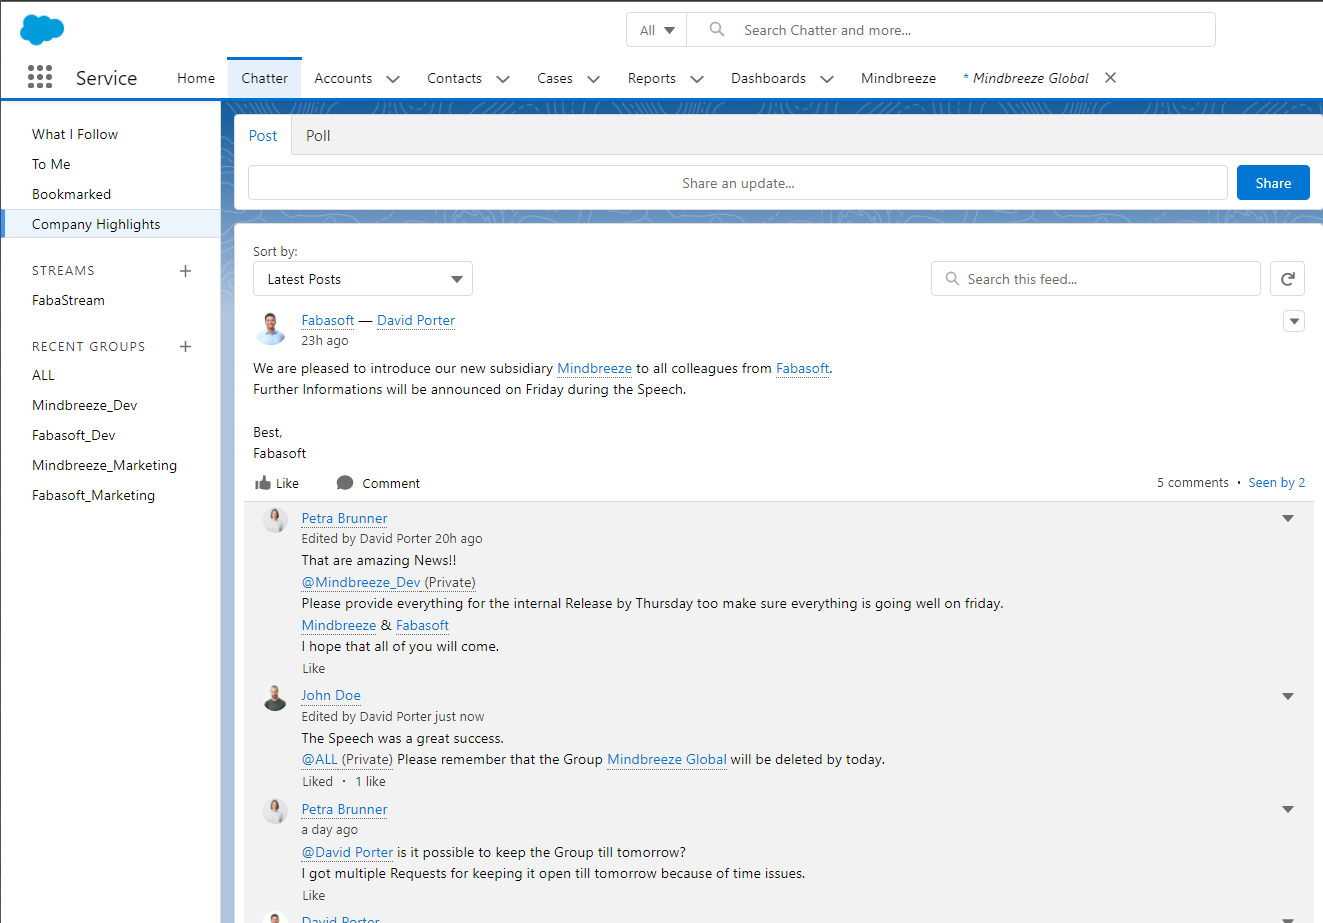This screenshot has width=1323, height=923.
Task: Open the actions menu for John Doe's comment
Action: tap(1288, 696)
